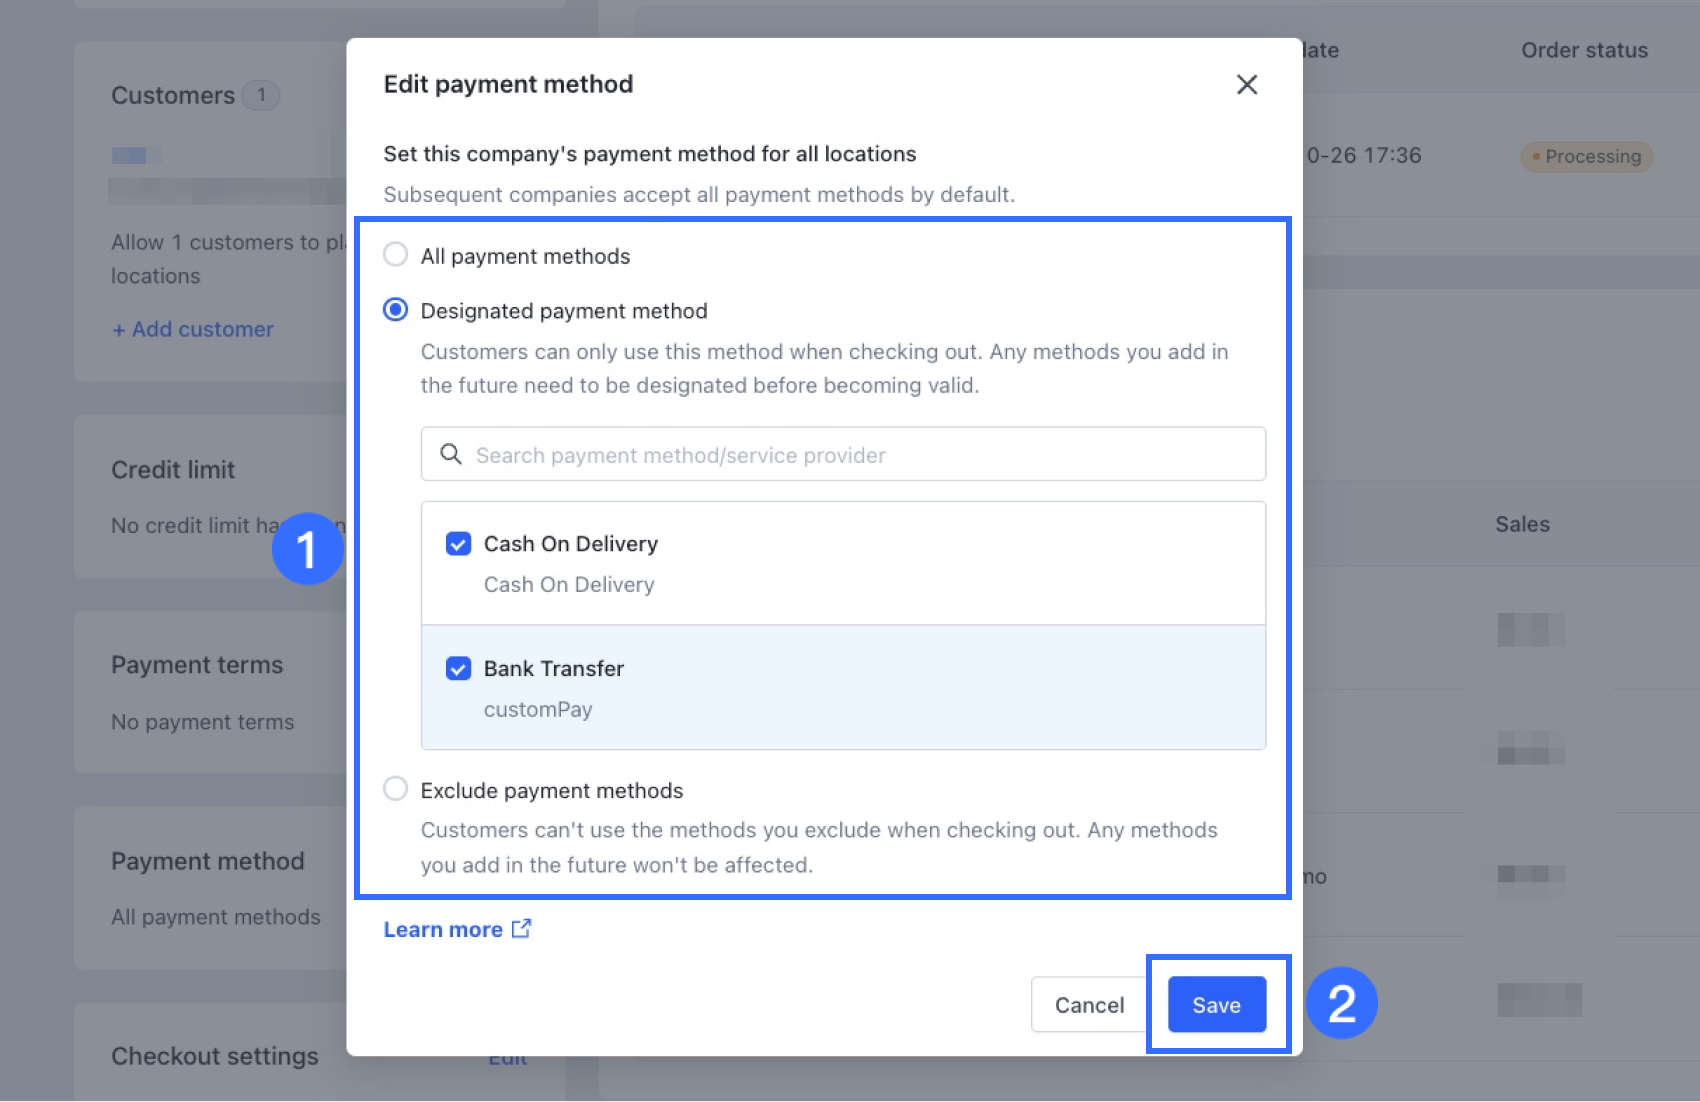Screen dimensions: 1700x1102
Task: Click the Customers count badge
Action: (261, 95)
